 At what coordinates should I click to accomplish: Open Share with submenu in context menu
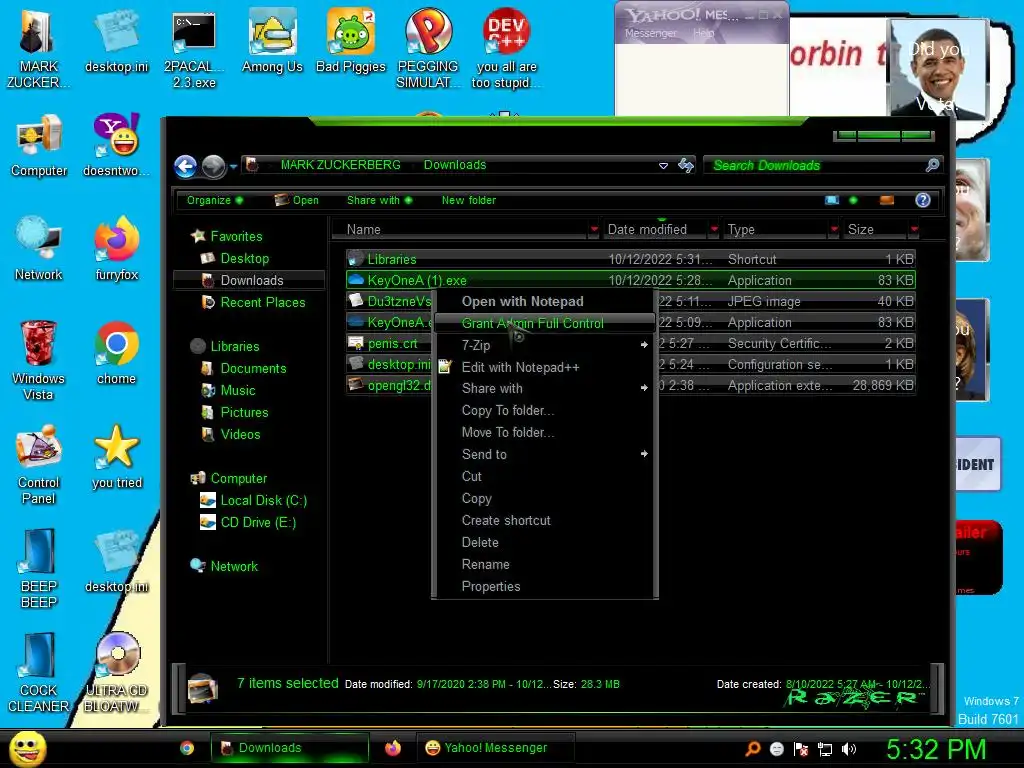(544, 389)
